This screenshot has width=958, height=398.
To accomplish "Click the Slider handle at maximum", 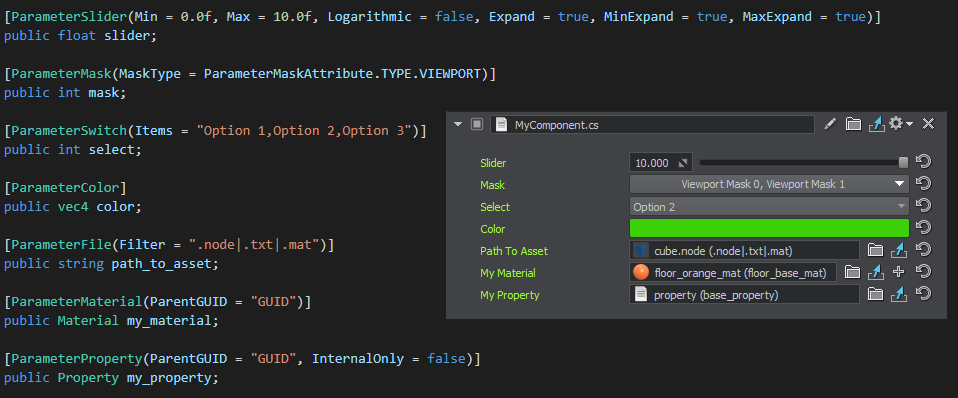I will click(x=903, y=162).
